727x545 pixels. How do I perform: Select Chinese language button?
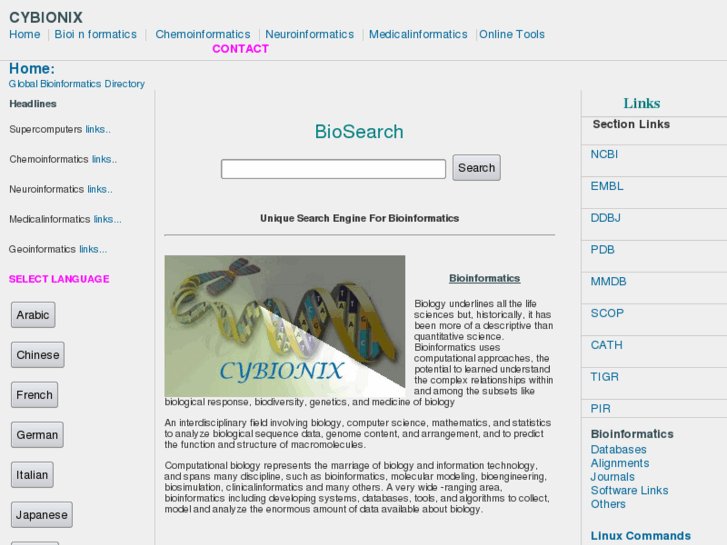click(38, 355)
